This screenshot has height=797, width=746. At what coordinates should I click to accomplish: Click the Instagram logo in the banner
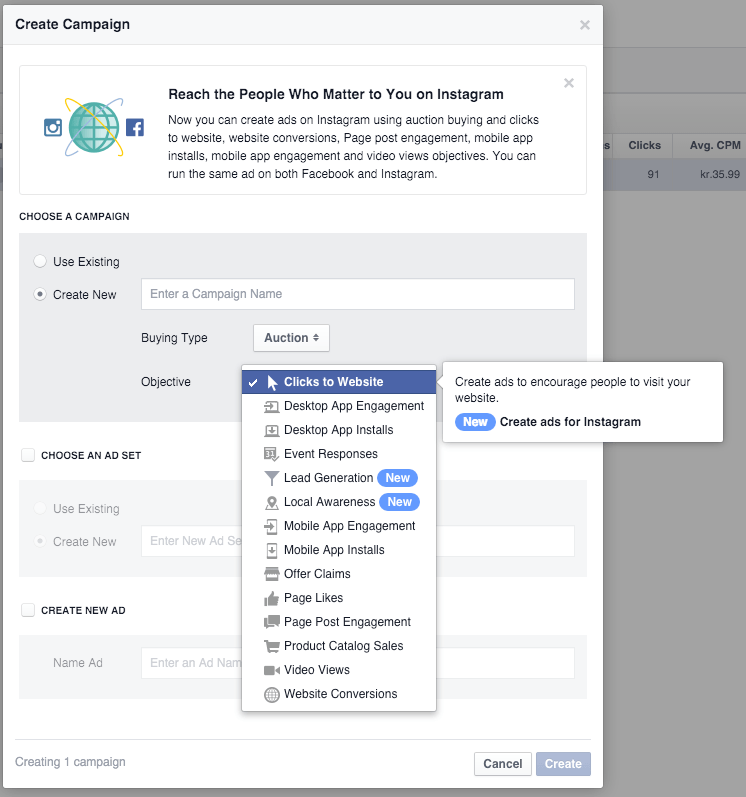(53, 127)
